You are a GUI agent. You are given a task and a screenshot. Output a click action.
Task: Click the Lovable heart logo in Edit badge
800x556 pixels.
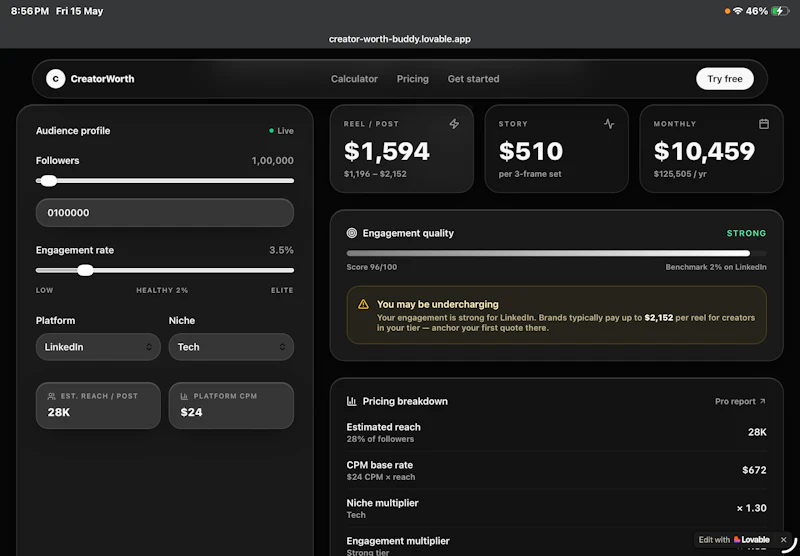[737, 540]
